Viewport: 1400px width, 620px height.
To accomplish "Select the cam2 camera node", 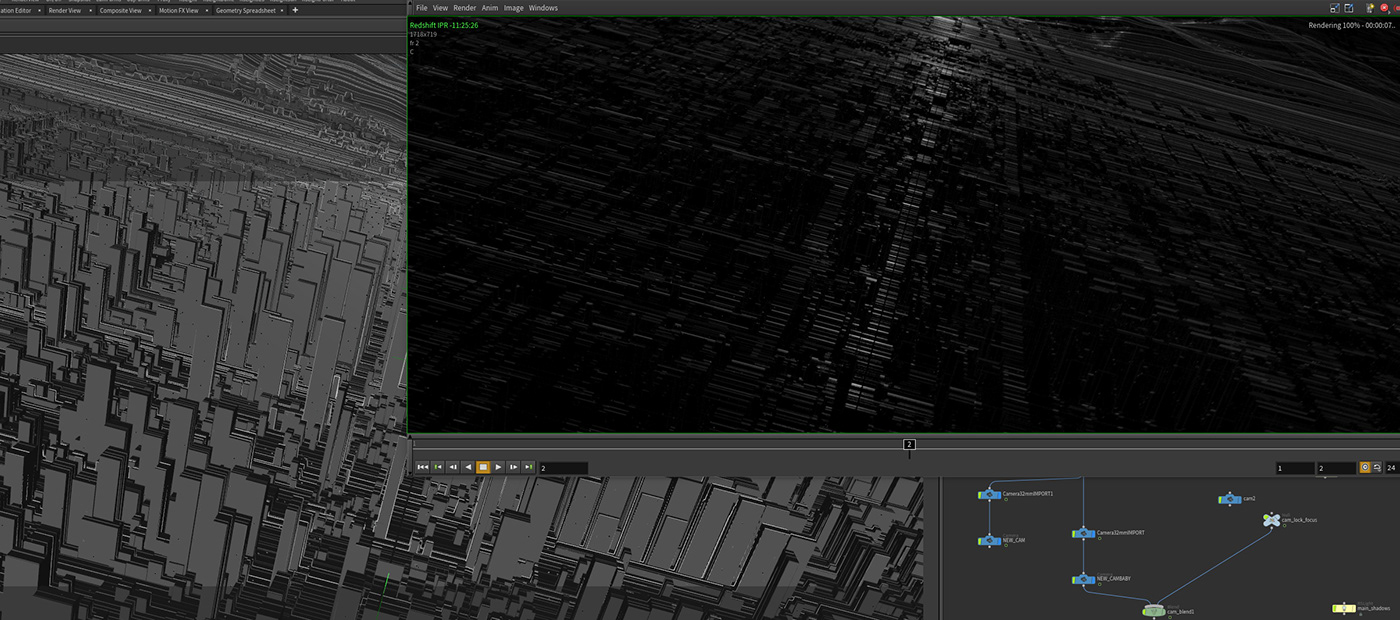I will 1229,499.
